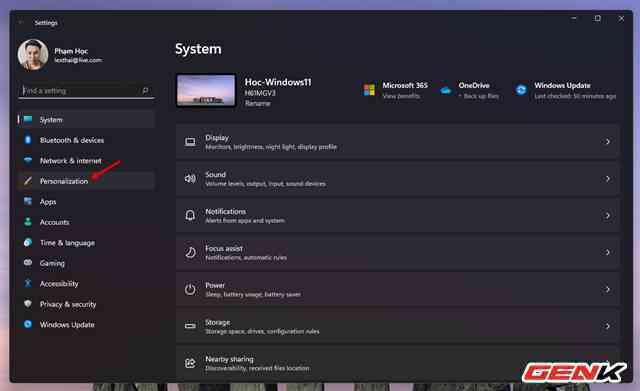Click the Pham Hoc profile avatar
Viewport: 640px width, 391px height.
(33, 55)
